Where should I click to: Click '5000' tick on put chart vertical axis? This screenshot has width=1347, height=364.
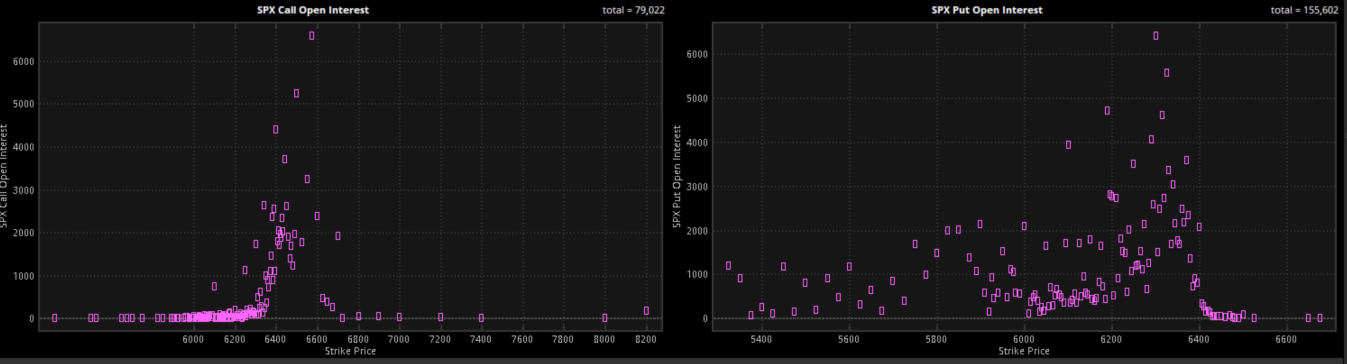click(x=697, y=98)
